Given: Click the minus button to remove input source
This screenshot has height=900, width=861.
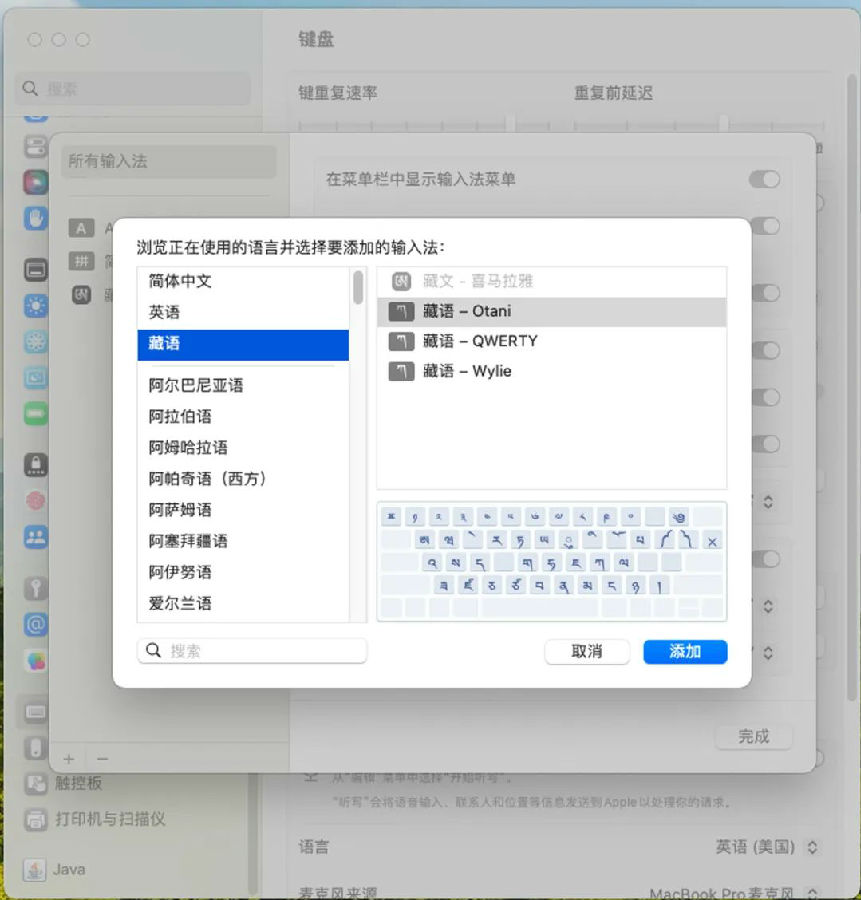Looking at the screenshot, I should [x=102, y=759].
